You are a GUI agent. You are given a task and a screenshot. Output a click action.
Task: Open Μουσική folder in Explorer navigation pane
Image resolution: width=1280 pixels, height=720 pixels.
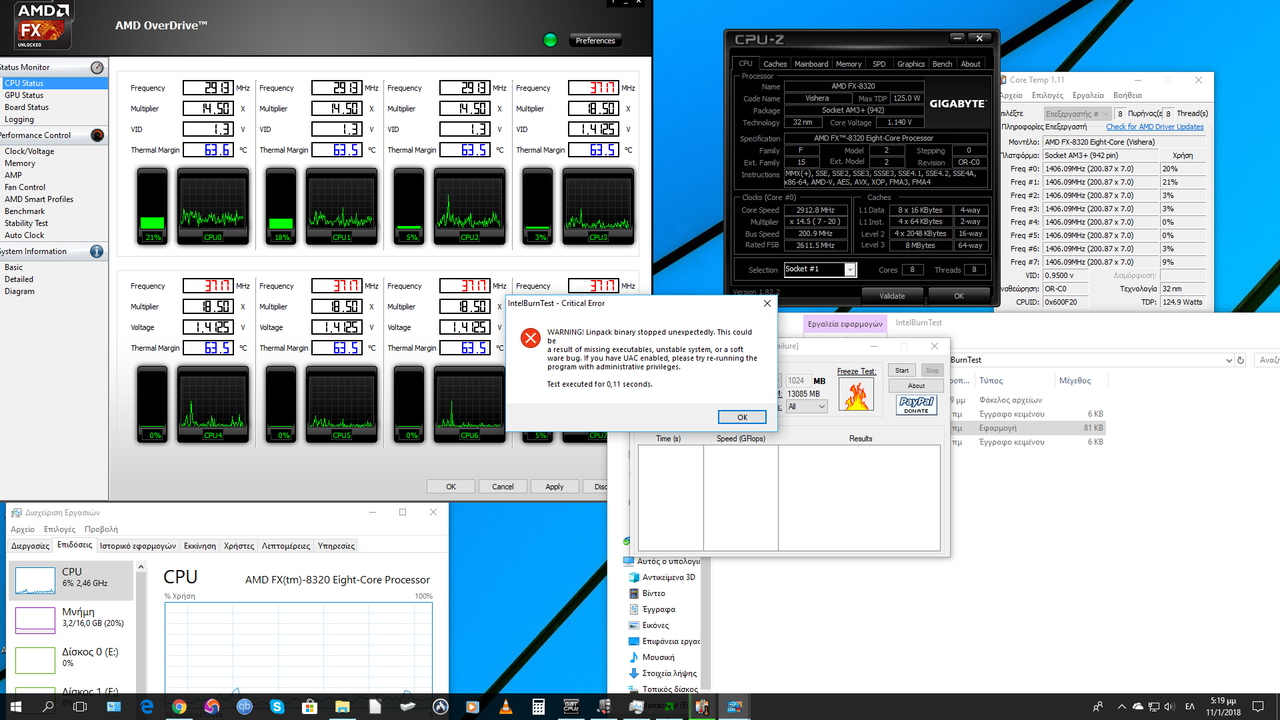coord(658,657)
